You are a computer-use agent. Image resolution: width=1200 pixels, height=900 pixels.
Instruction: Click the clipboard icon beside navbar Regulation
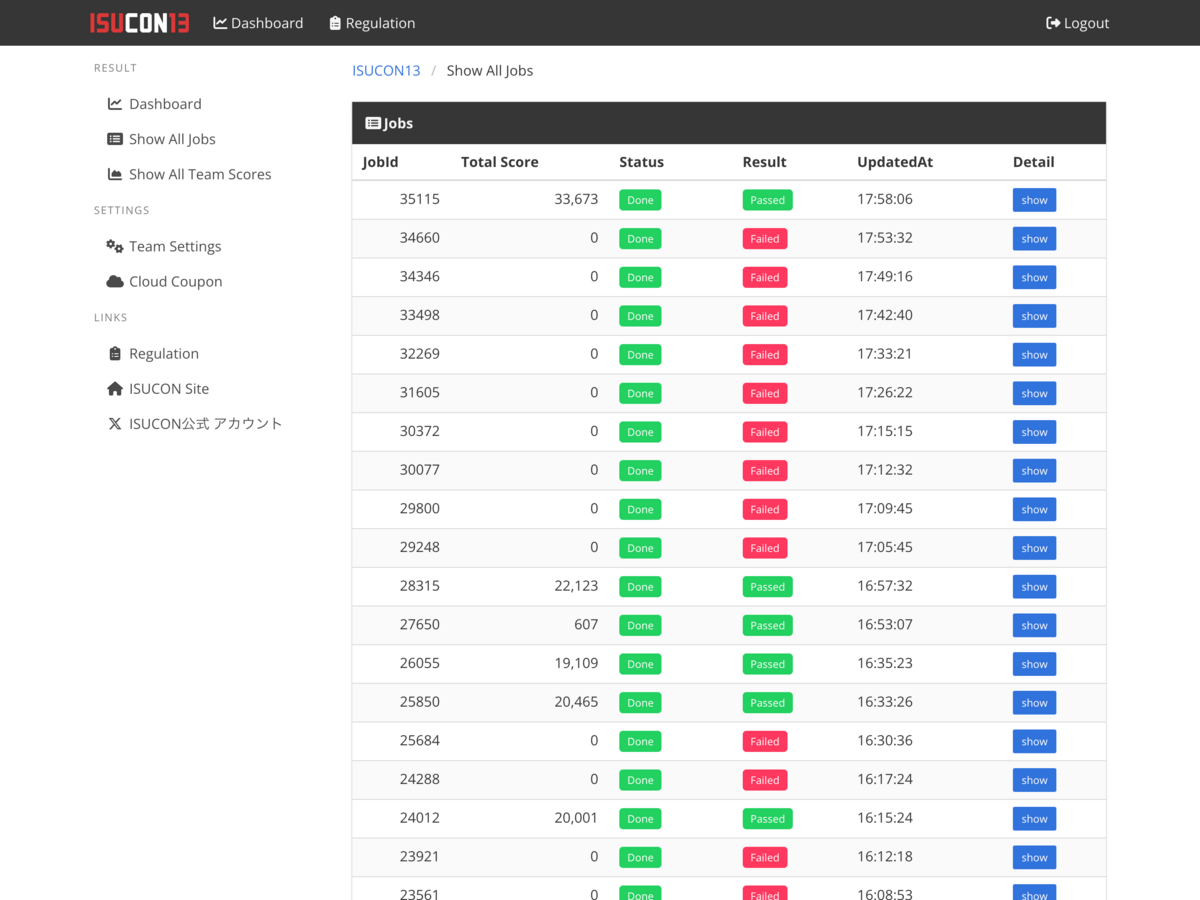coord(335,23)
